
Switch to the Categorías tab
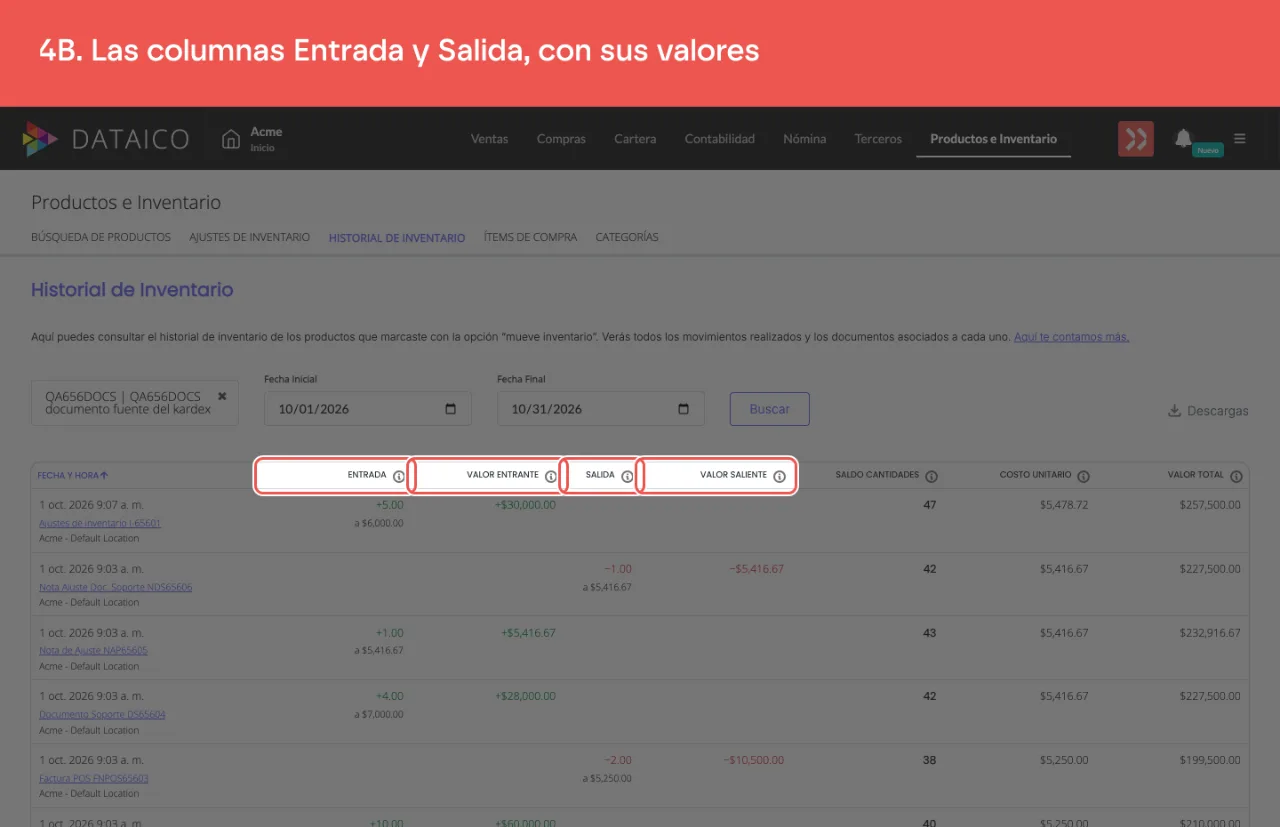627,238
